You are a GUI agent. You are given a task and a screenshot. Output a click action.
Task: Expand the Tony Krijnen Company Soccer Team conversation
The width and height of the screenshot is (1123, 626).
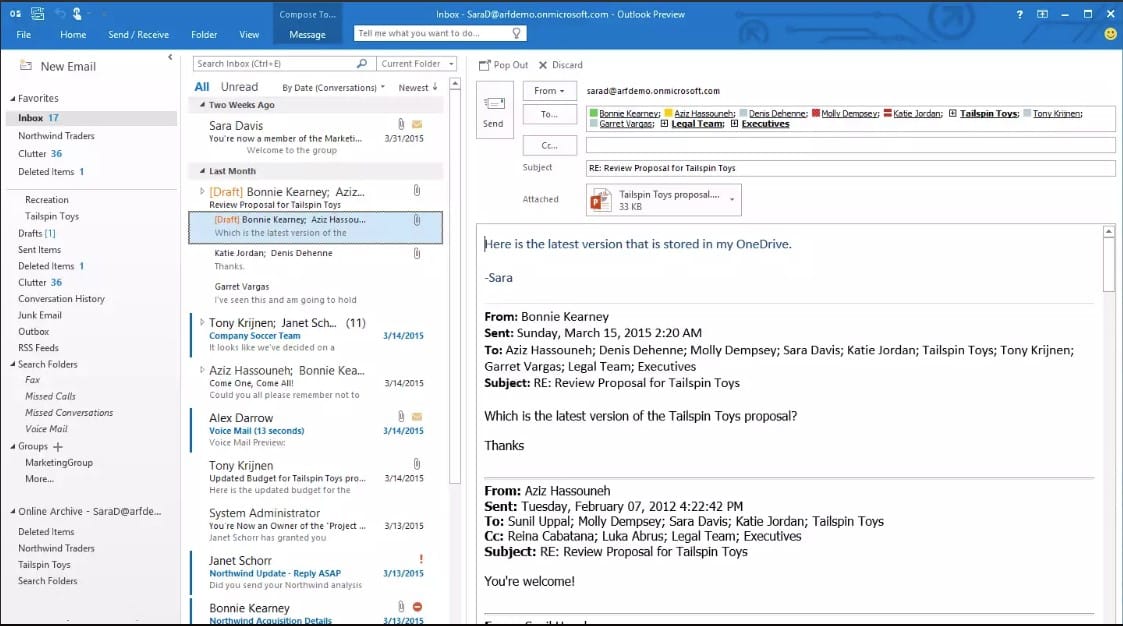point(202,322)
